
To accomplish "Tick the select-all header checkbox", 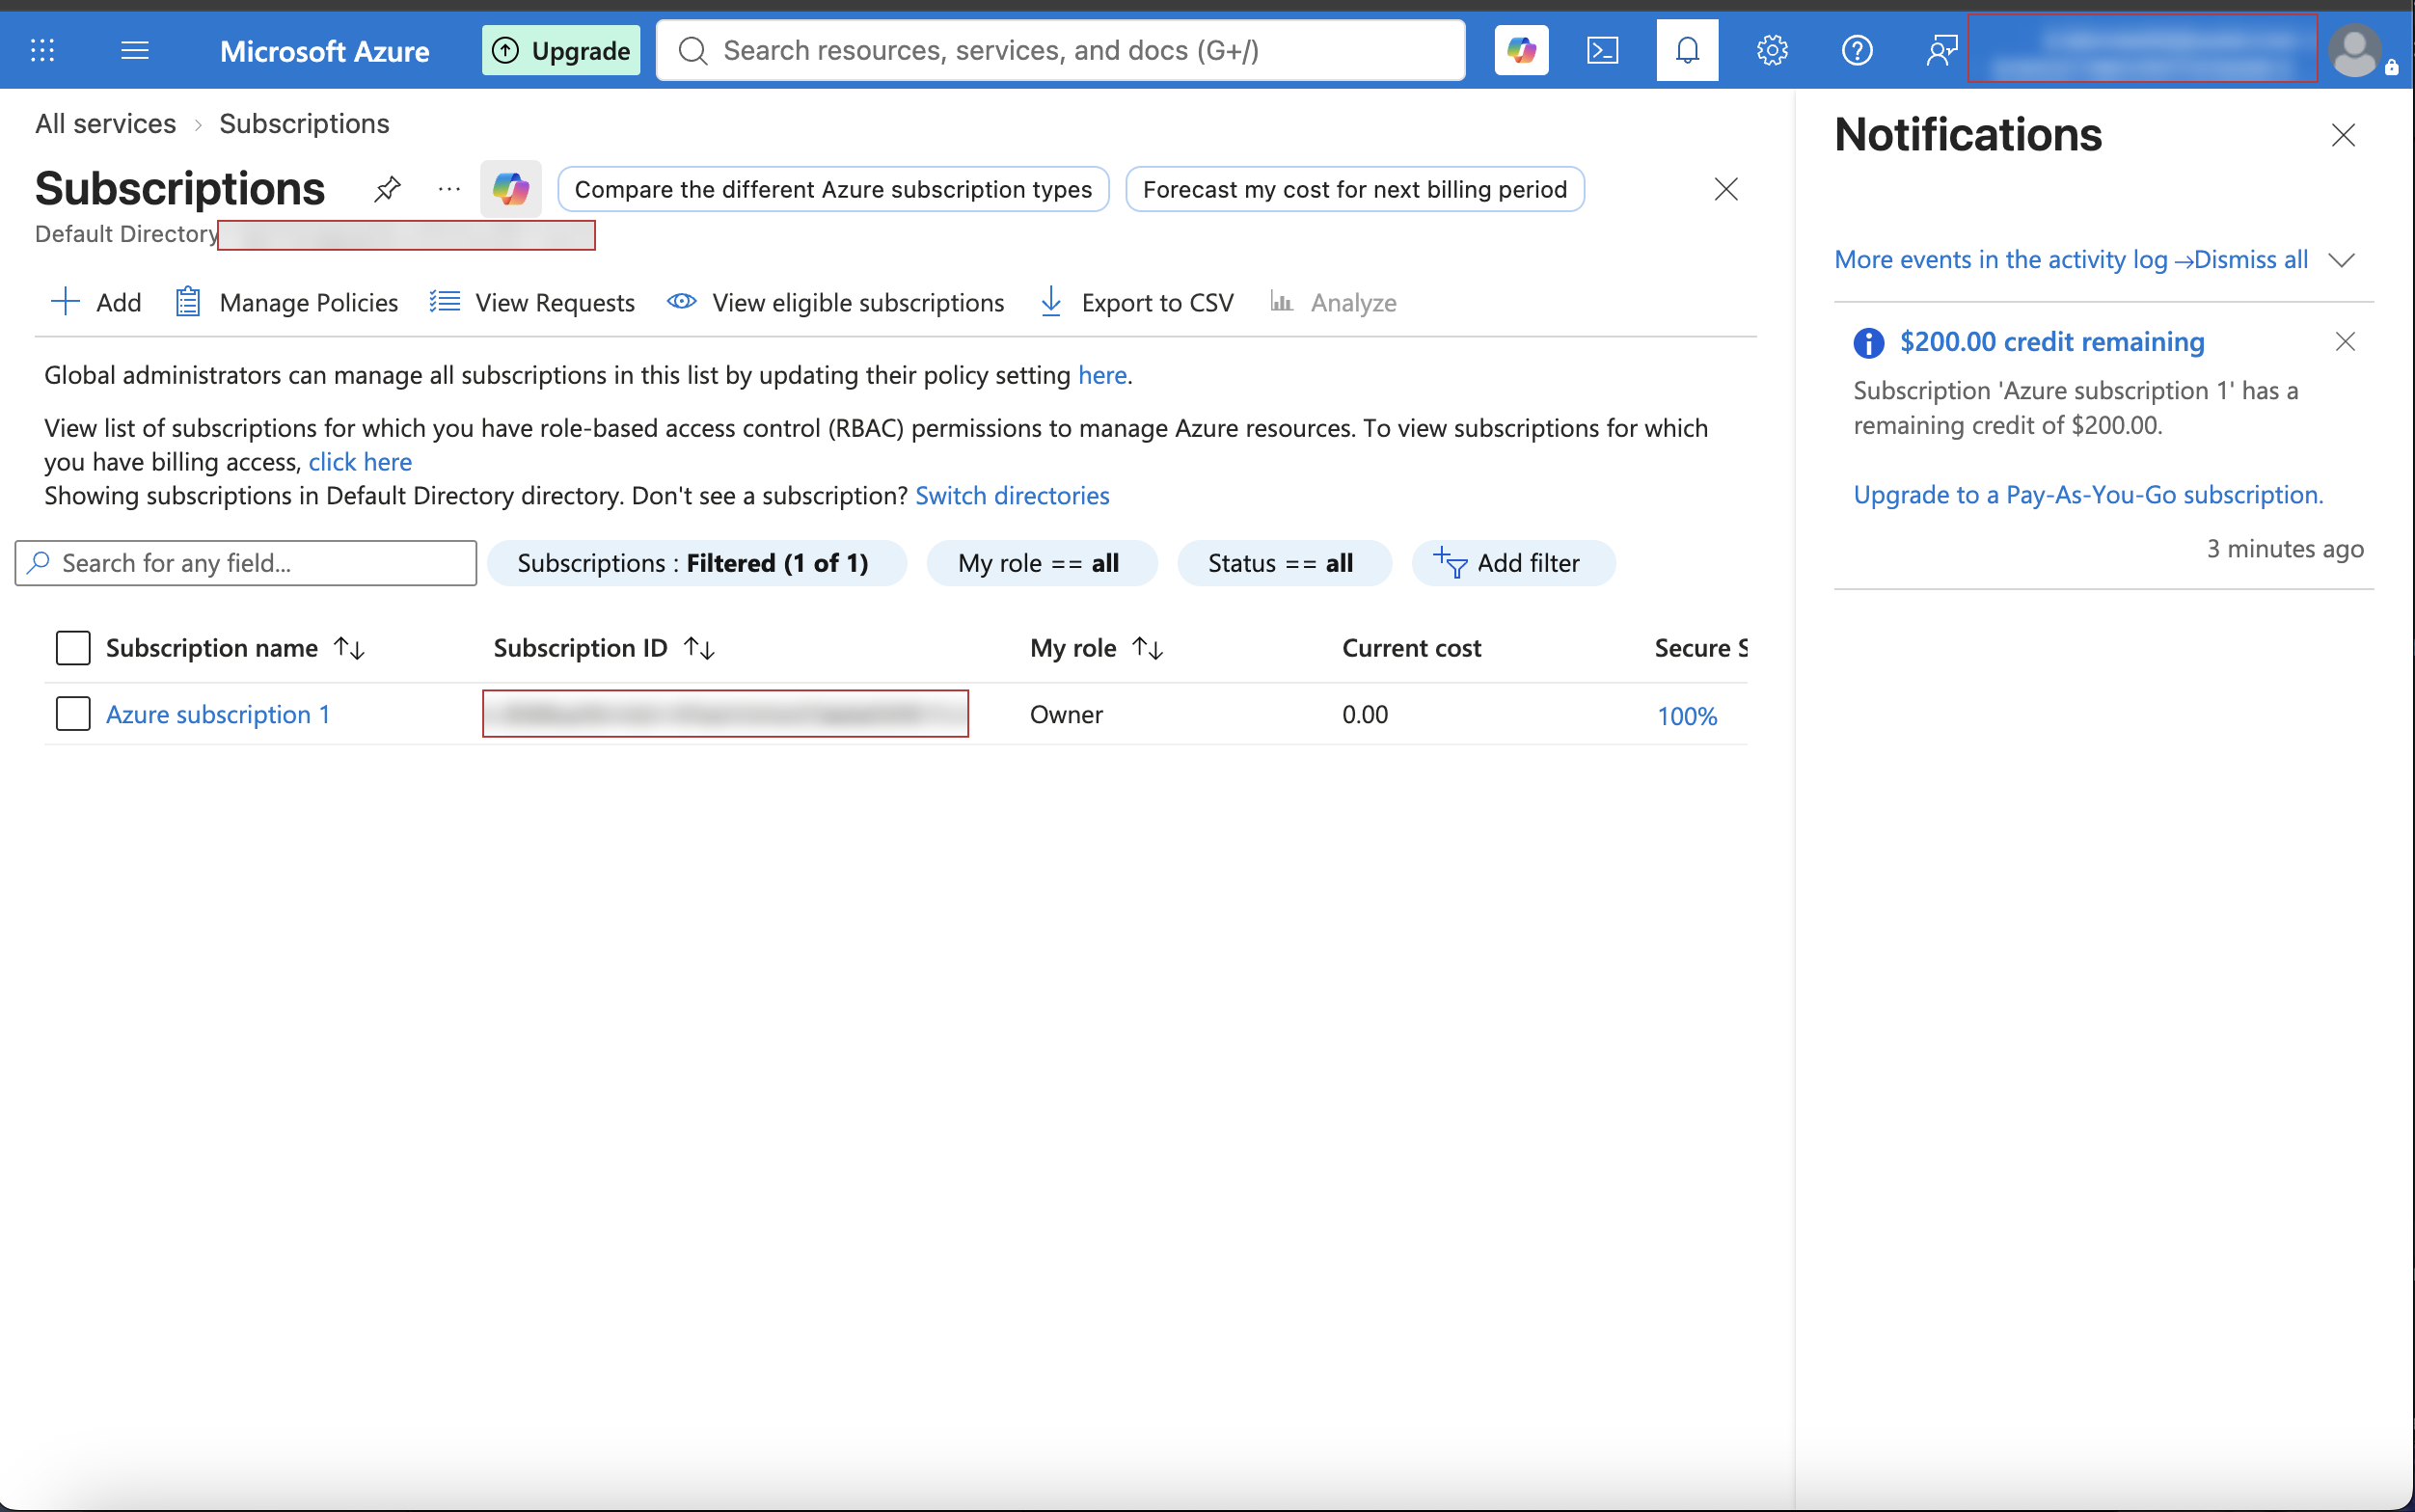I will pyautogui.click(x=73, y=648).
